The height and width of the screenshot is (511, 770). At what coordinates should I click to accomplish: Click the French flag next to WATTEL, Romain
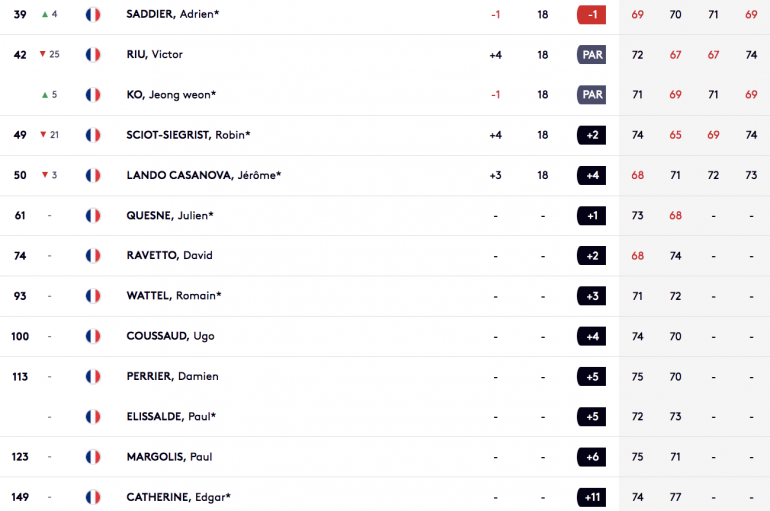[x=93, y=296]
